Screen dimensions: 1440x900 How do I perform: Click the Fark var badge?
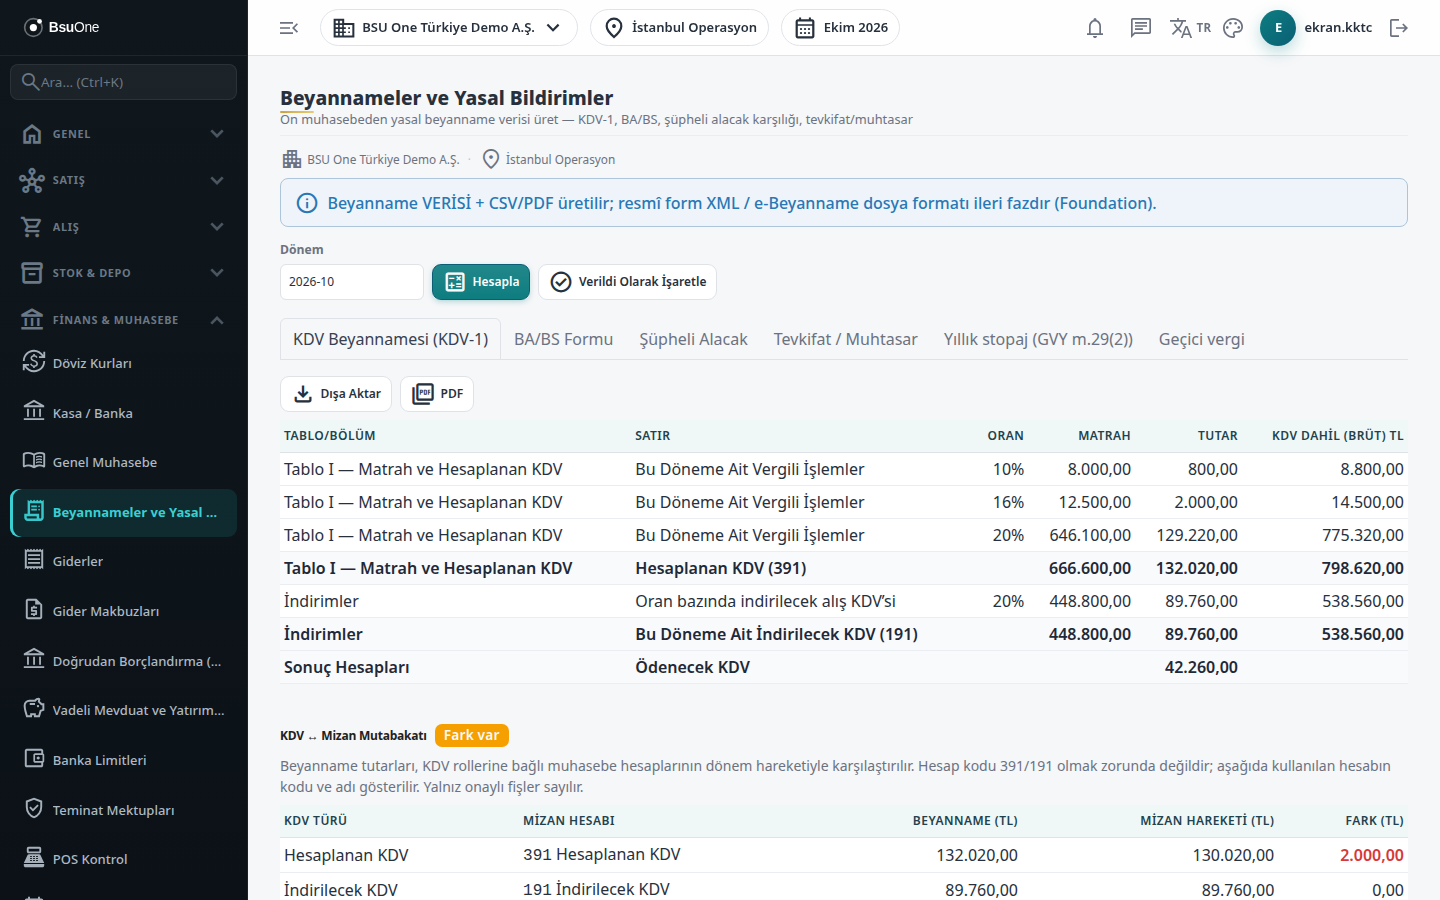[471, 735]
